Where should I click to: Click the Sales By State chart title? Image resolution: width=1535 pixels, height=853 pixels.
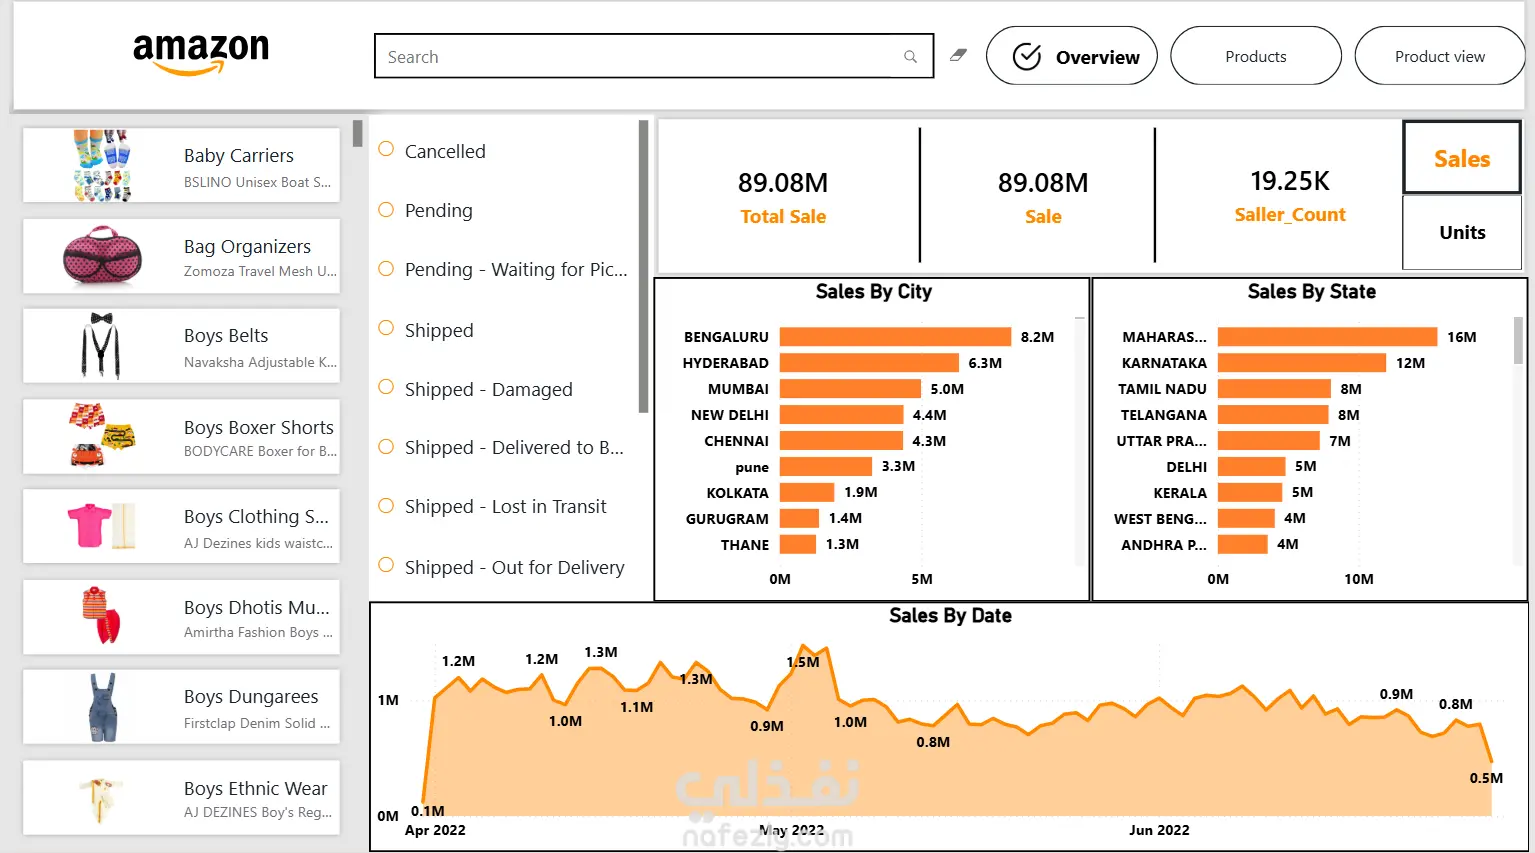click(1311, 292)
